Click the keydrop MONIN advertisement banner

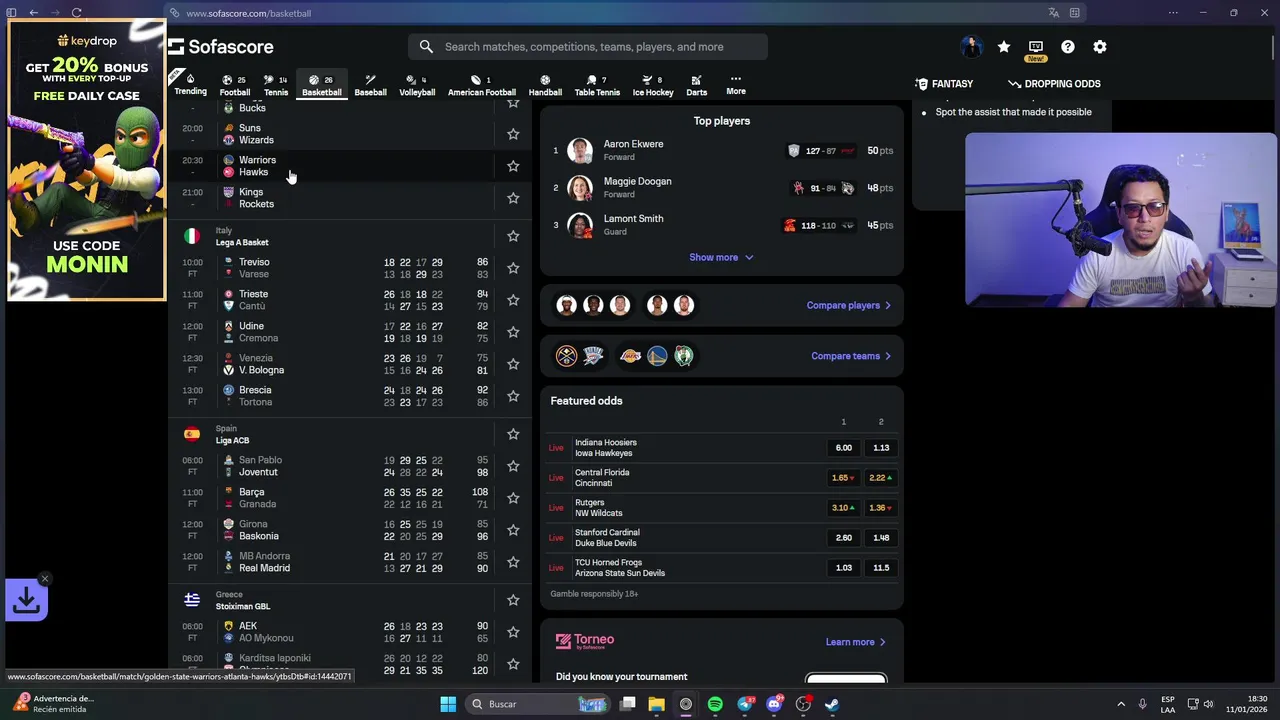(x=86, y=160)
